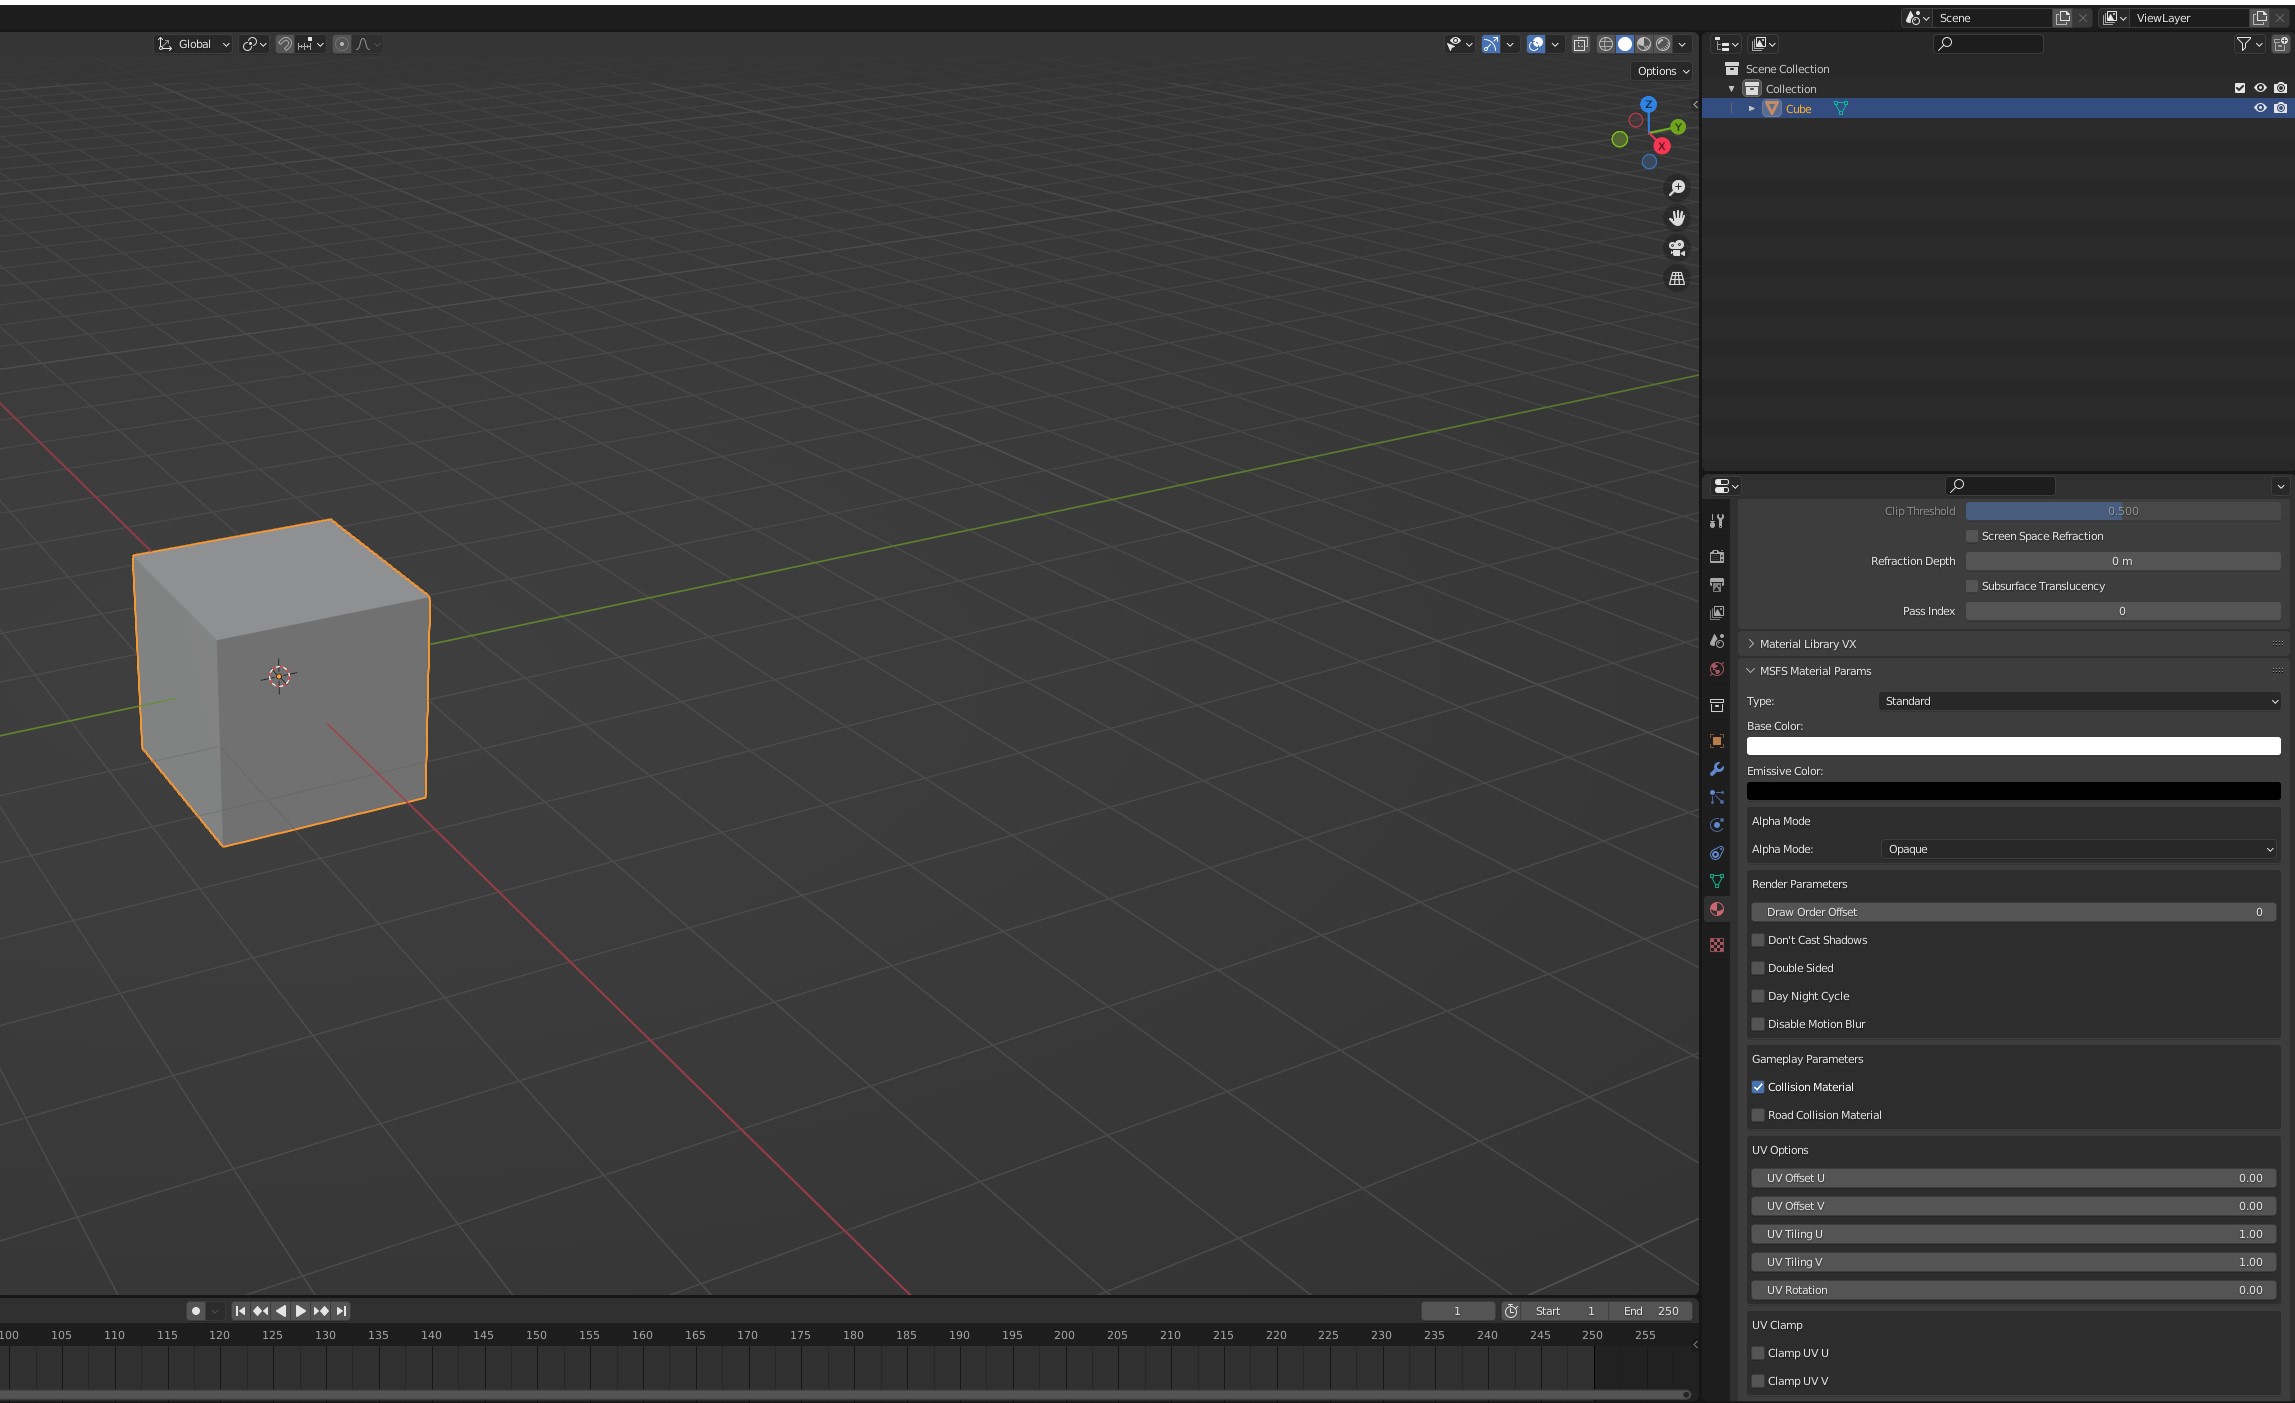2295x1403 pixels.
Task: Open the Modifiers properties tab
Action: pyautogui.click(x=1717, y=769)
